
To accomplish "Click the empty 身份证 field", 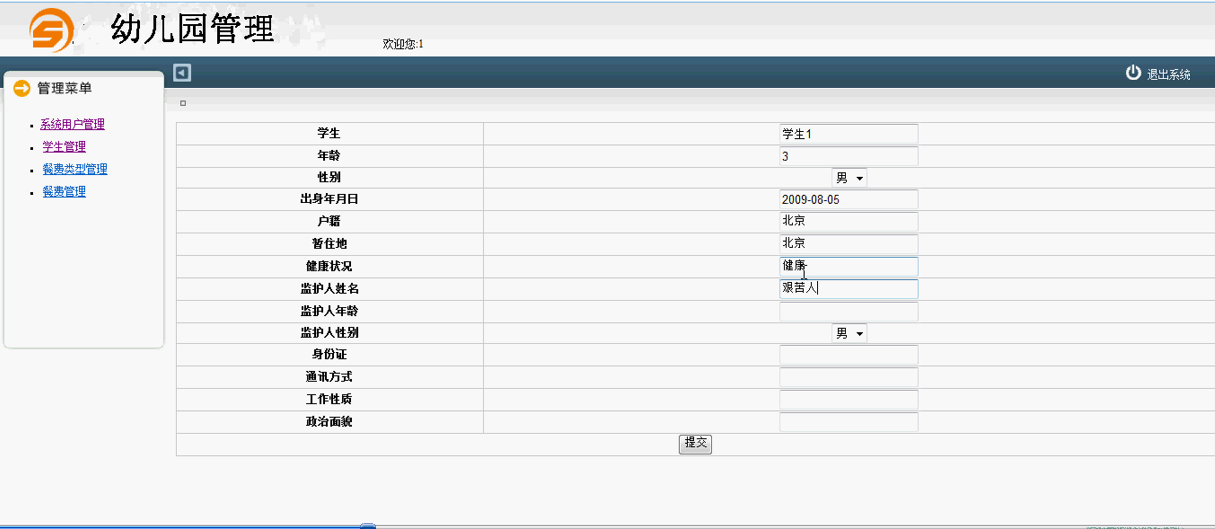I will tap(848, 355).
